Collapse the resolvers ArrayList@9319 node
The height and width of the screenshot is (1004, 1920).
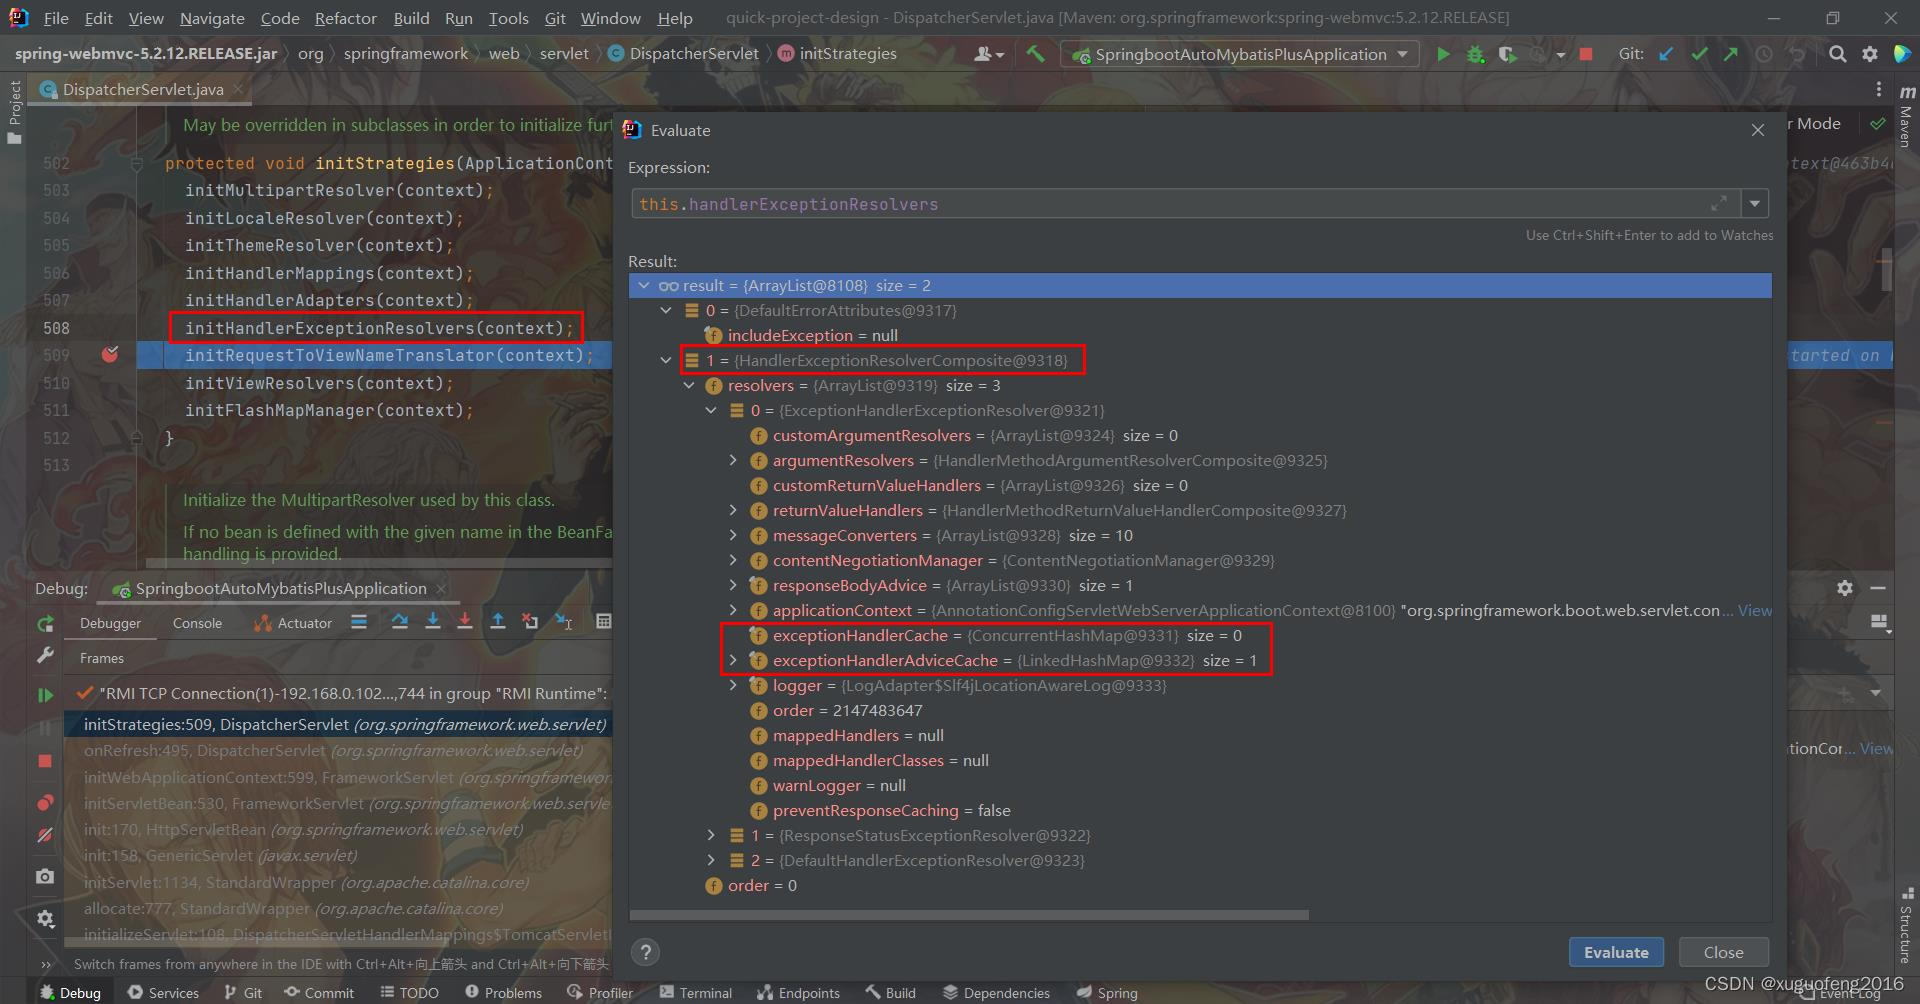689,385
